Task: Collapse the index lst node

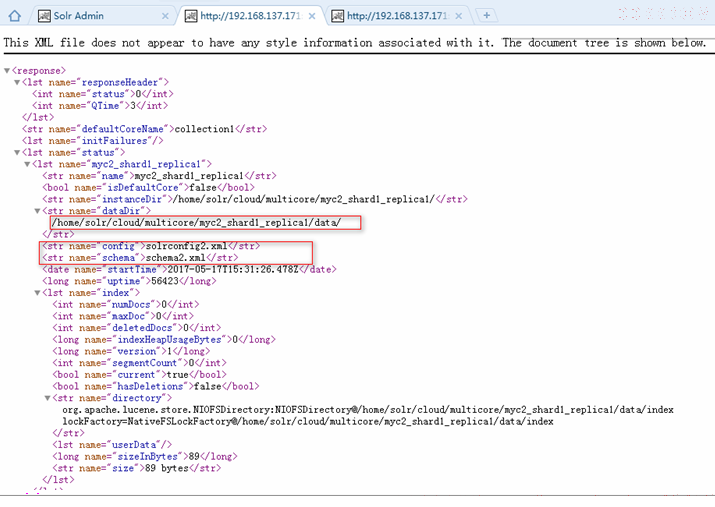Action: (37, 293)
